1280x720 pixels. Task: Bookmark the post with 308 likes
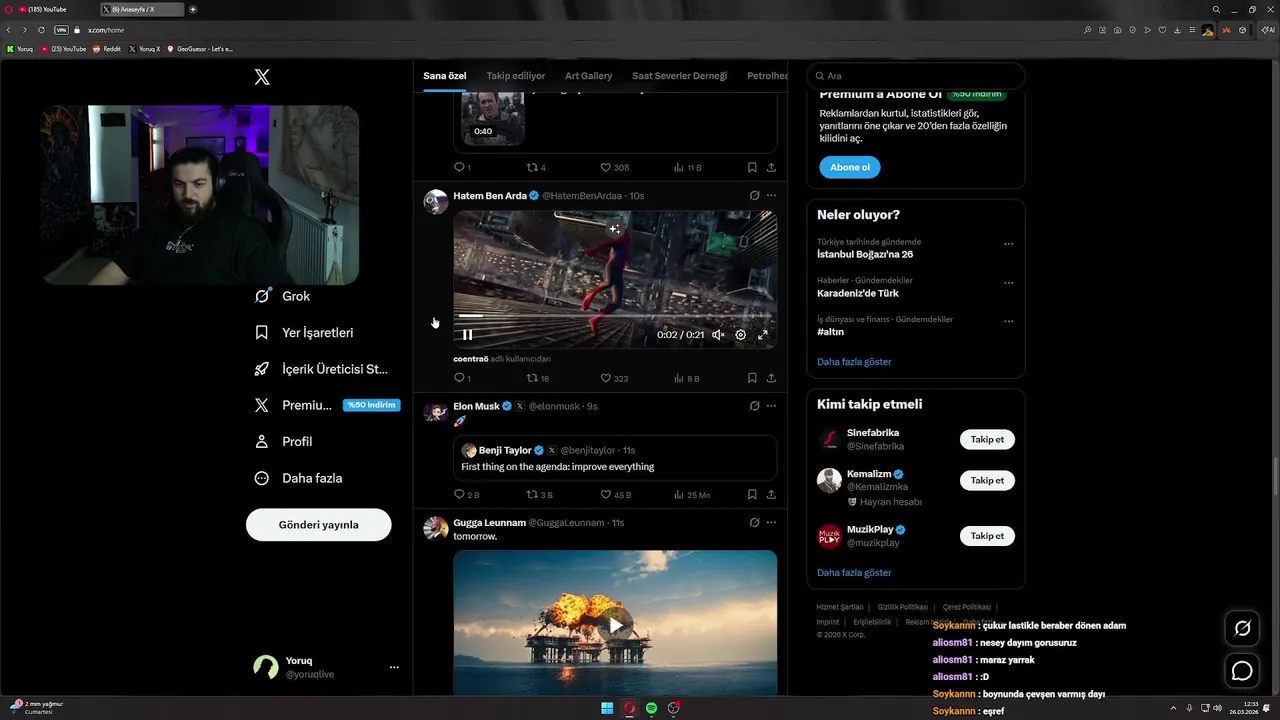click(752, 167)
